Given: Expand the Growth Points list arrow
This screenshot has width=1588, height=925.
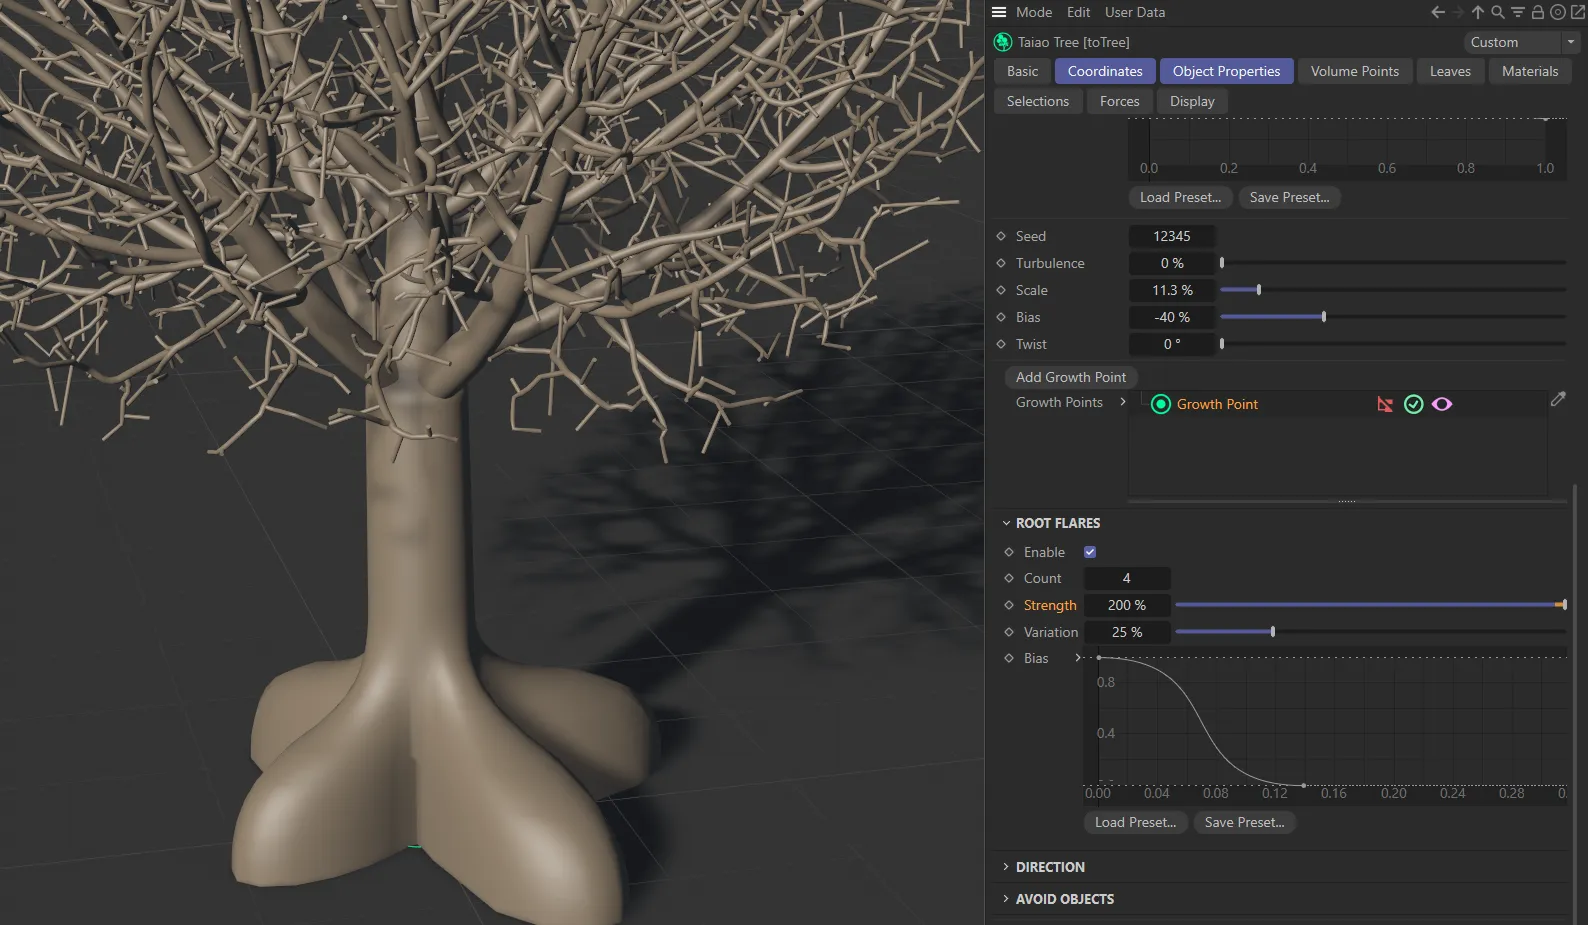Looking at the screenshot, I should point(1123,402).
